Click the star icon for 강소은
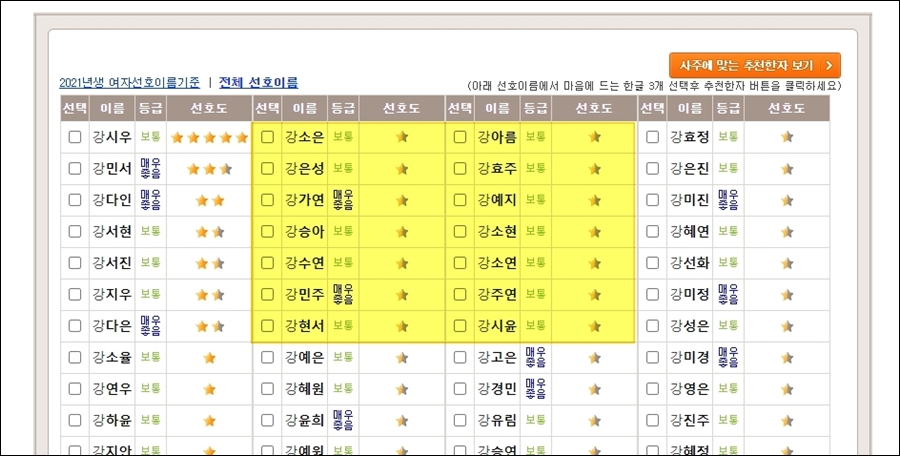Screen dimensions: 900x456 [x=402, y=137]
